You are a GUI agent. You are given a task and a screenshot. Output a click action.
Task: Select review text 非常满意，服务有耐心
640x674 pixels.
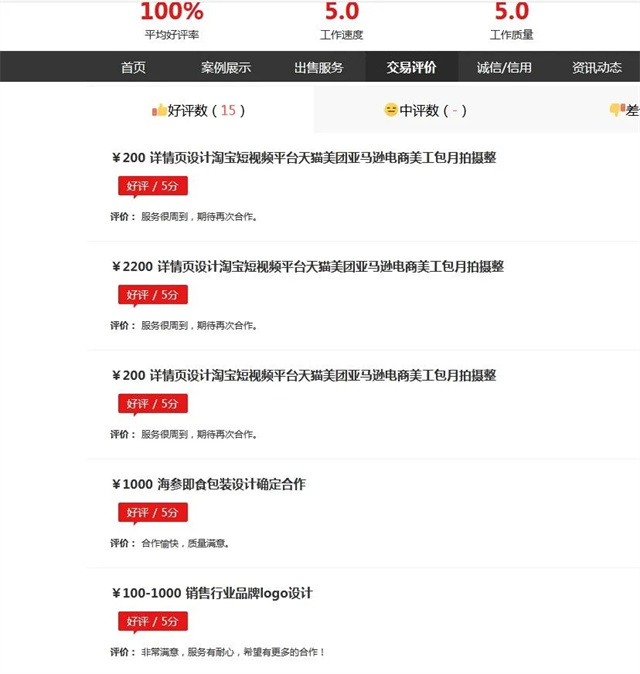(233, 653)
